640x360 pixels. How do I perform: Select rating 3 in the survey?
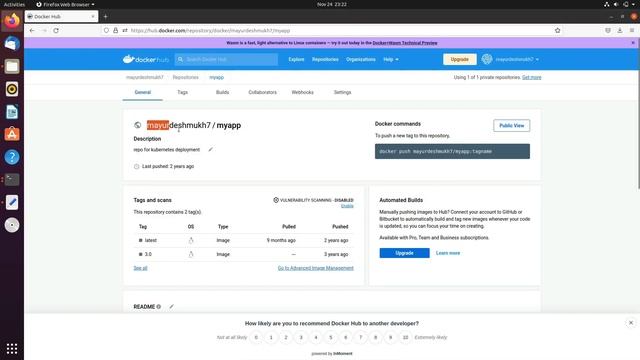301,338
